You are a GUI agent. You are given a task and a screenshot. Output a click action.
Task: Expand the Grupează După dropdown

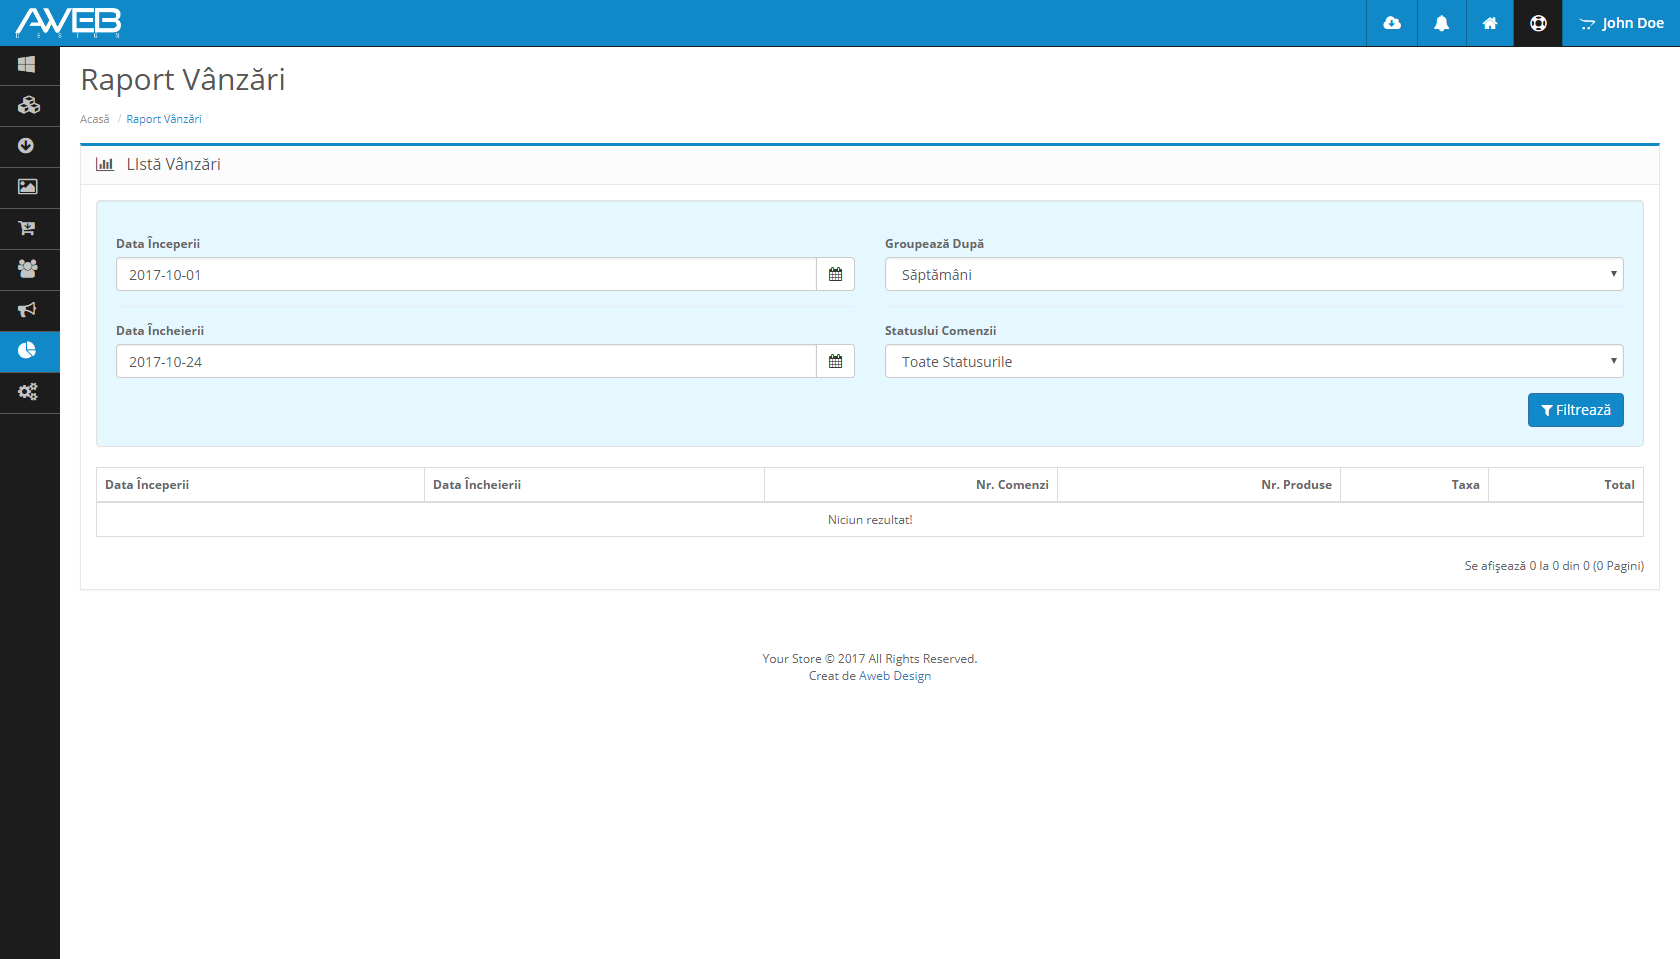[x=1253, y=275]
